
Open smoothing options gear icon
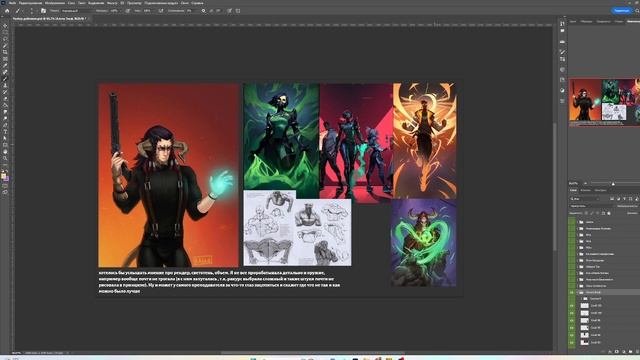tap(203, 11)
